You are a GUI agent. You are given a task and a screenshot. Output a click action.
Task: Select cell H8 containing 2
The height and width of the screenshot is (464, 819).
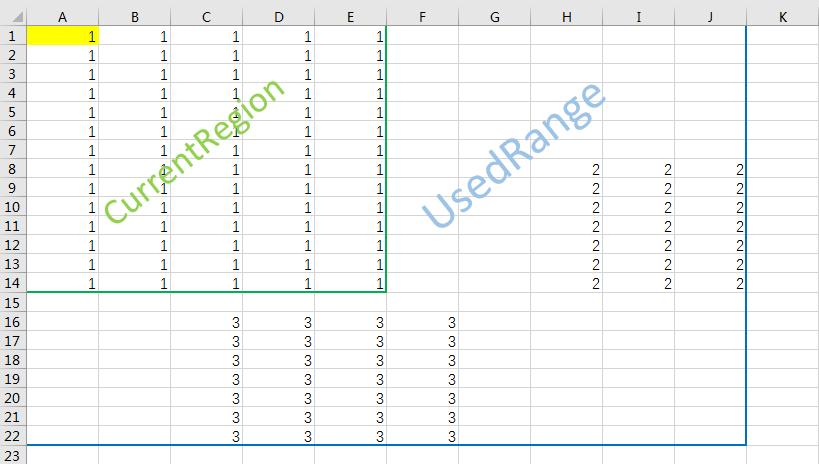point(567,169)
